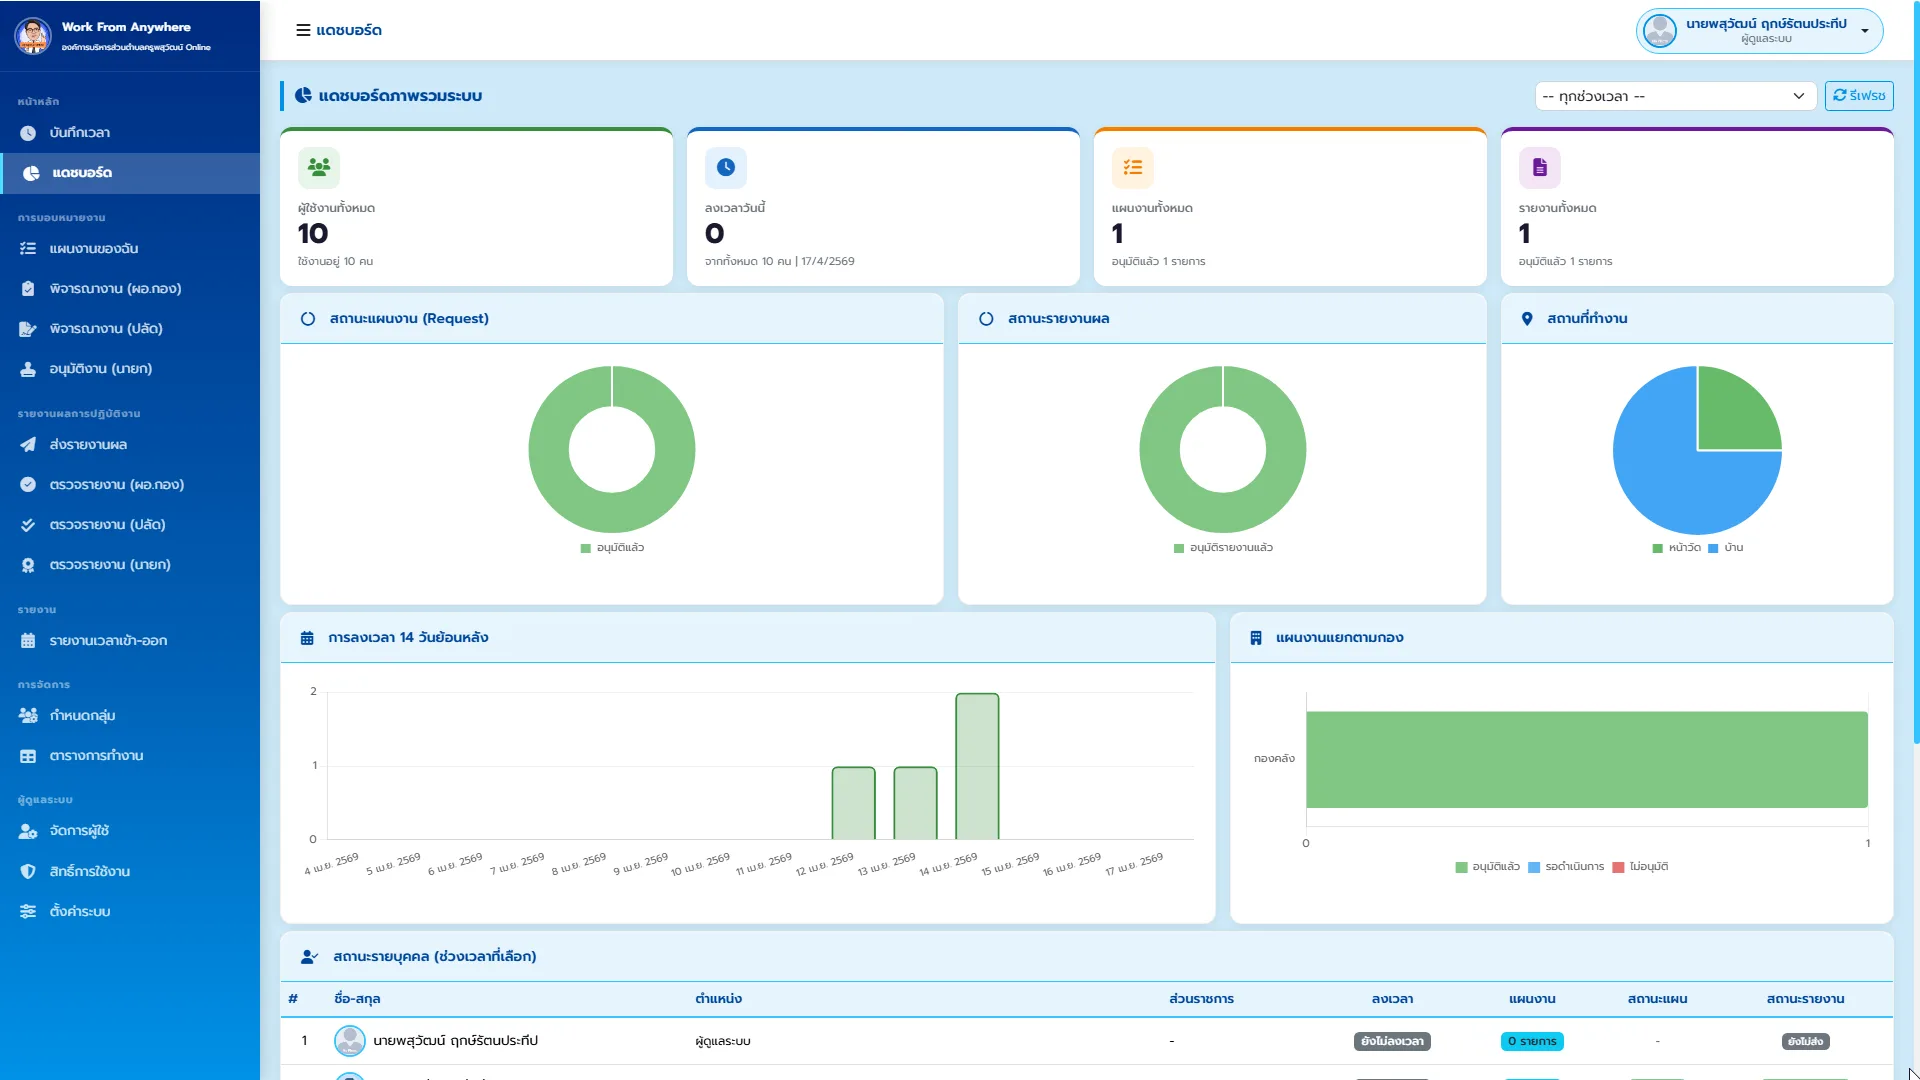The width and height of the screenshot is (1920, 1080).
Task: Click the รีเฟรช refresh button
Action: pos(1859,96)
